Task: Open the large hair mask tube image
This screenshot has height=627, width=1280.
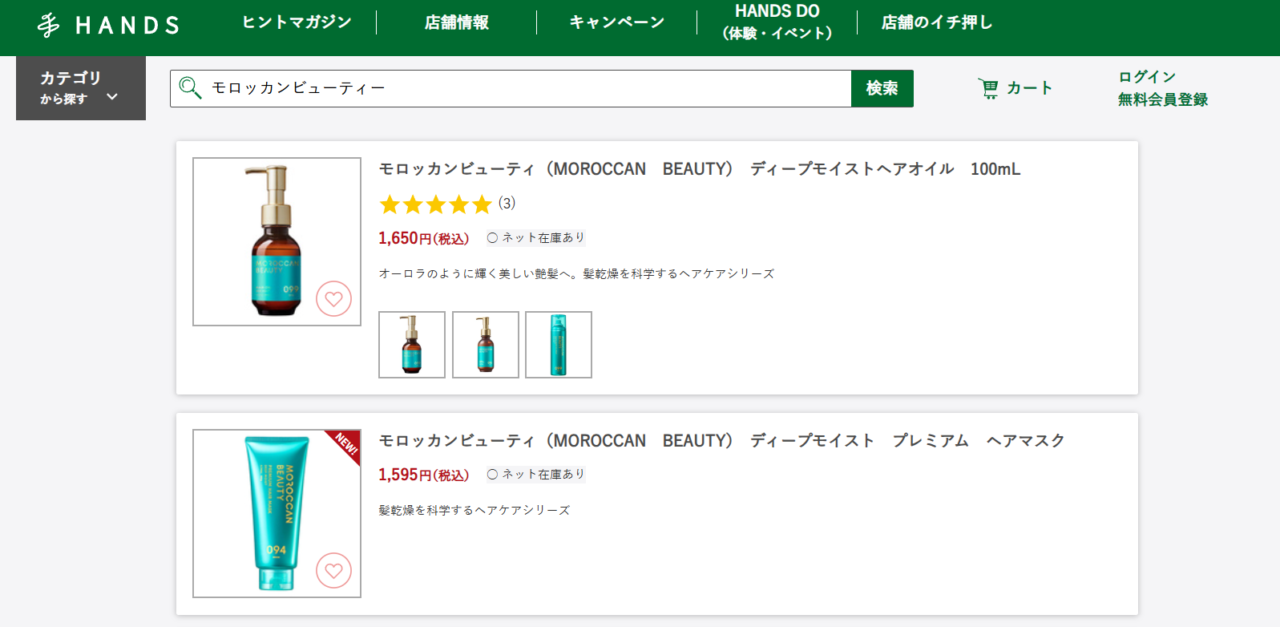Action: coord(277,514)
